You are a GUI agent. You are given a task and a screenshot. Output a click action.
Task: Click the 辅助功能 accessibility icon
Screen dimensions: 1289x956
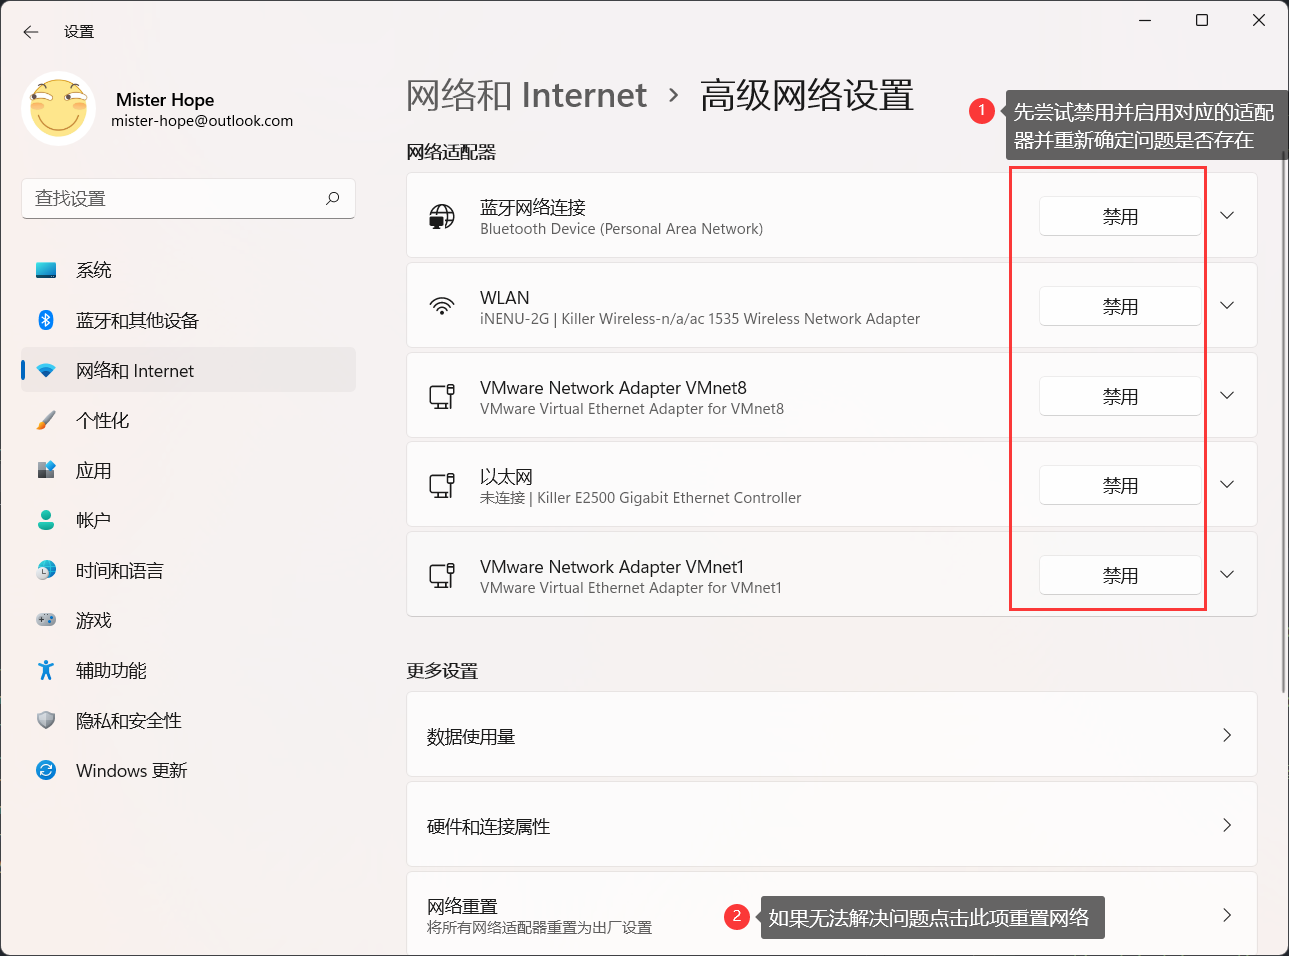(46, 670)
